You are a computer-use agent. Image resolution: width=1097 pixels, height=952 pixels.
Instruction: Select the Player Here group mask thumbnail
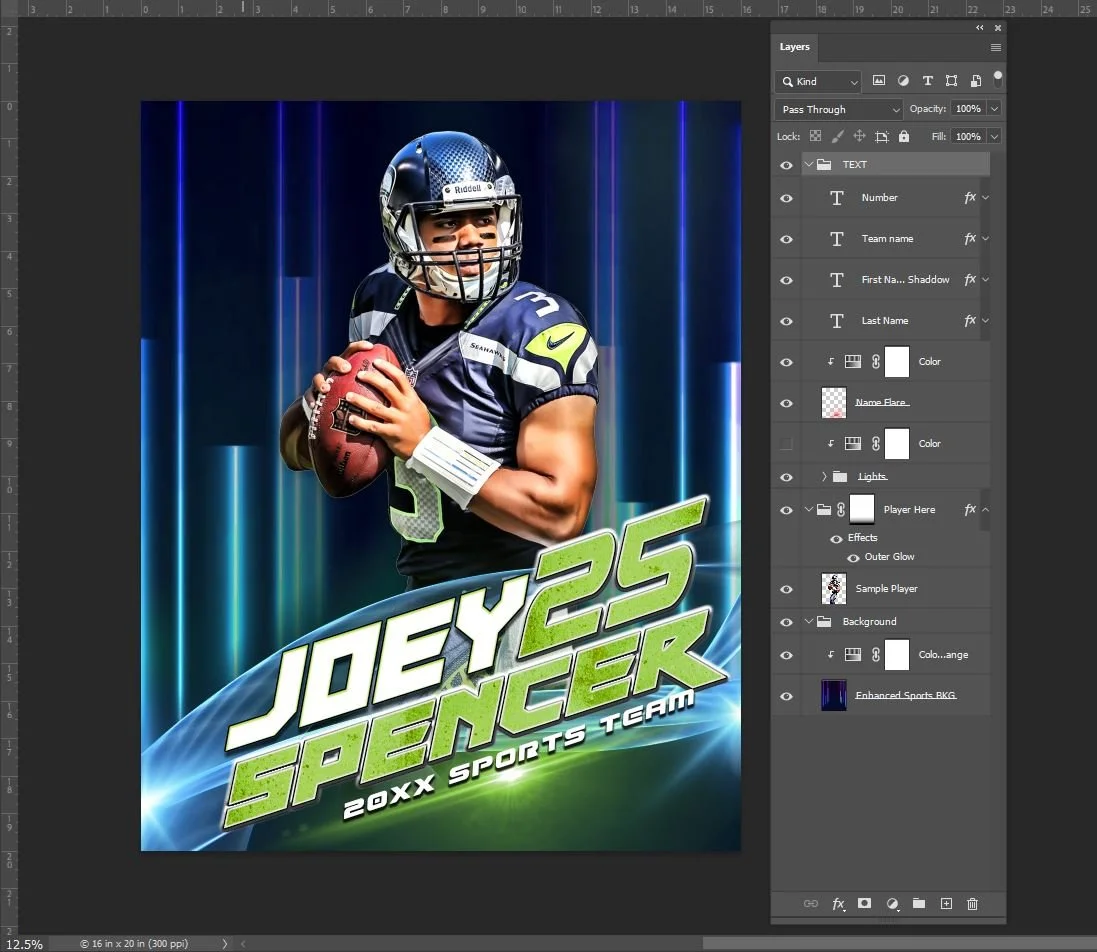[x=862, y=509]
